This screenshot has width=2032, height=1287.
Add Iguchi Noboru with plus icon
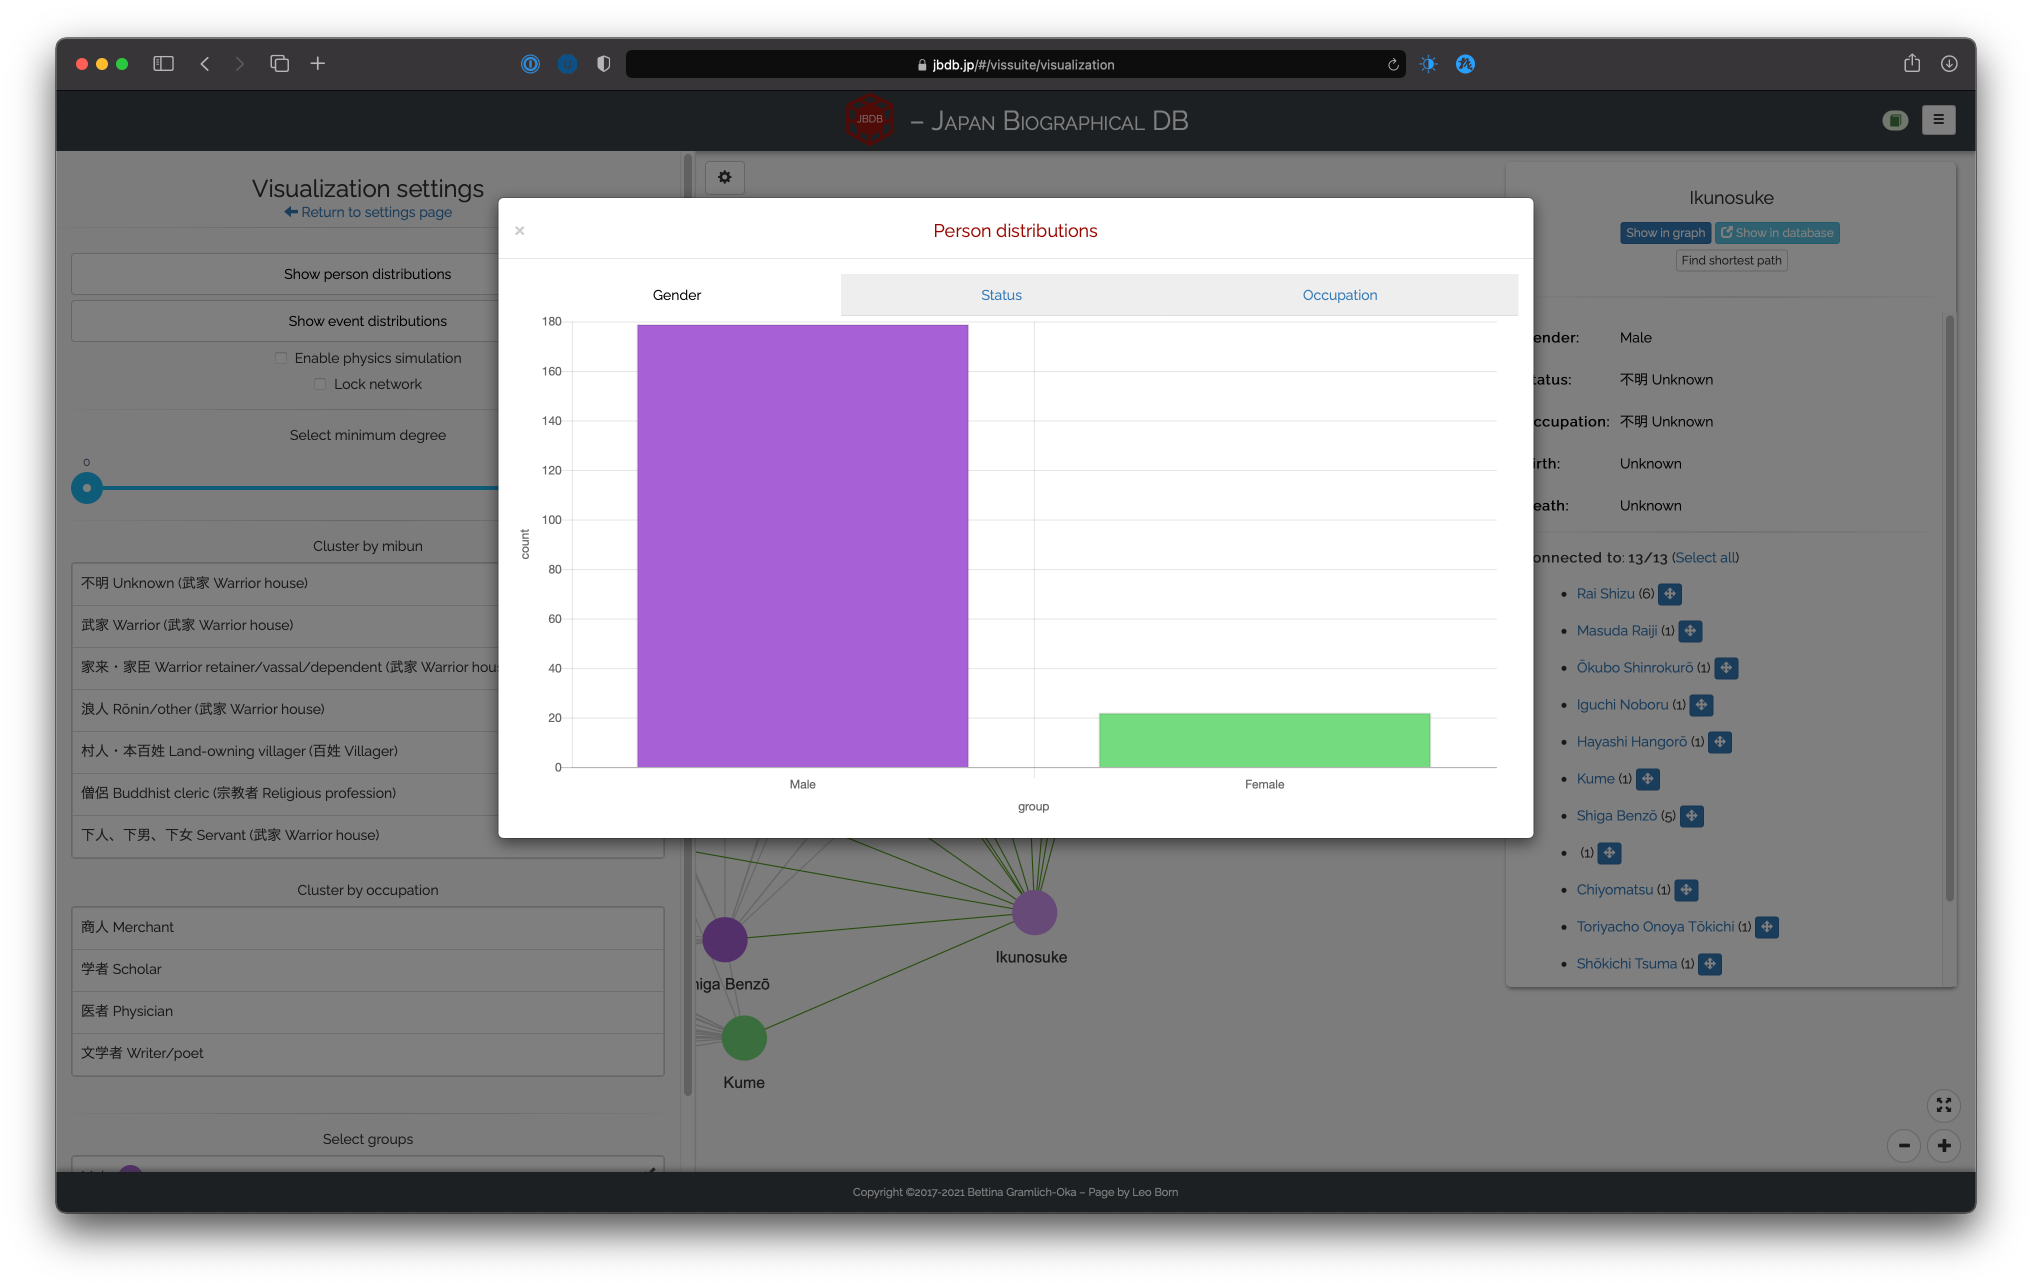coord(1701,705)
